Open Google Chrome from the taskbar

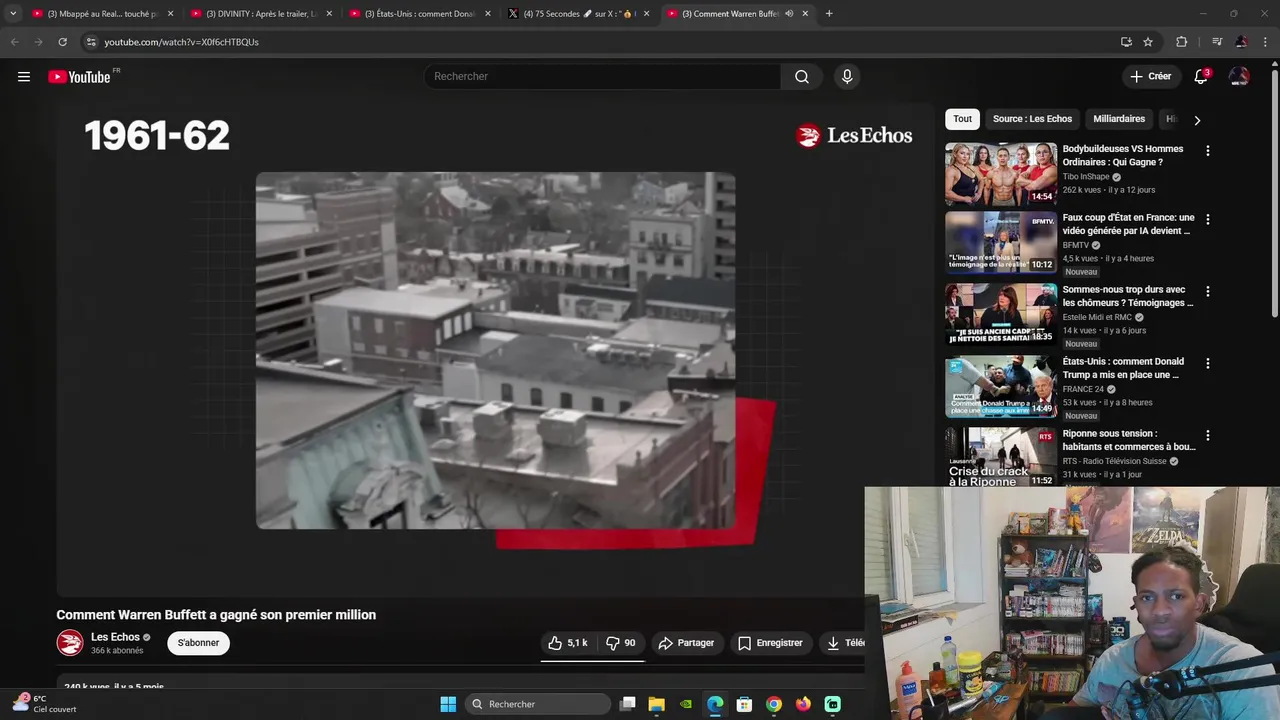[773, 704]
